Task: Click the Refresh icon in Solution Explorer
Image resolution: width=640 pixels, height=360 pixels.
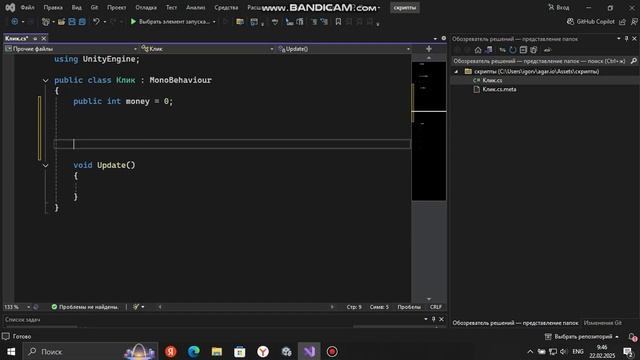Action: (513, 50)
